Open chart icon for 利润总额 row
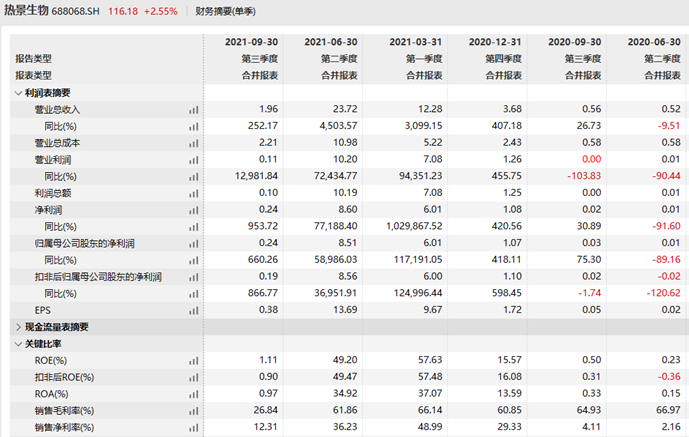 point(194,193)
